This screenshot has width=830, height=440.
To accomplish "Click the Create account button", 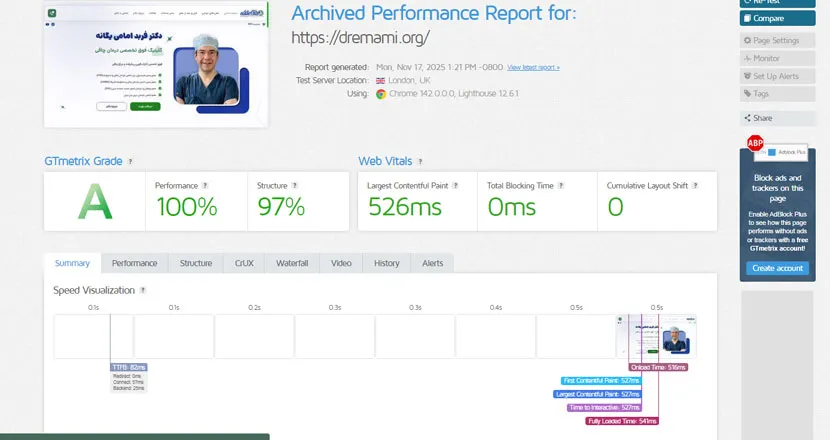I will (x=777, y=268).
